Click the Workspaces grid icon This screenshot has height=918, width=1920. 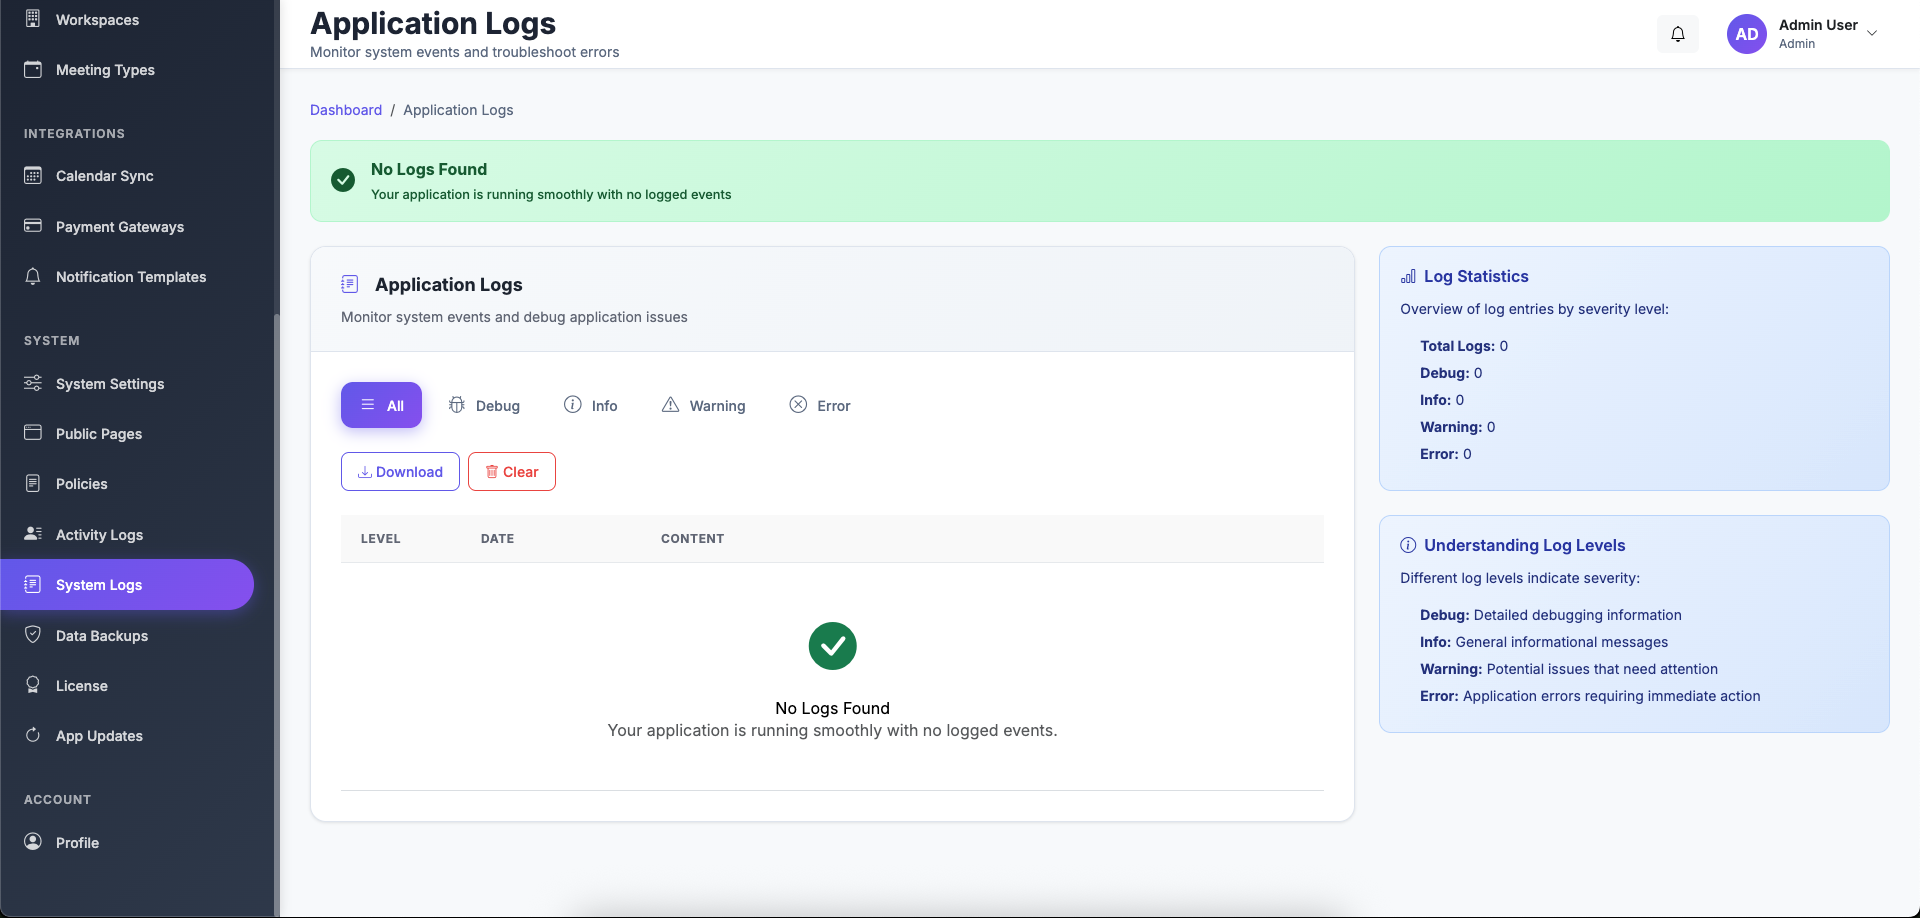[x=33, y=19]
